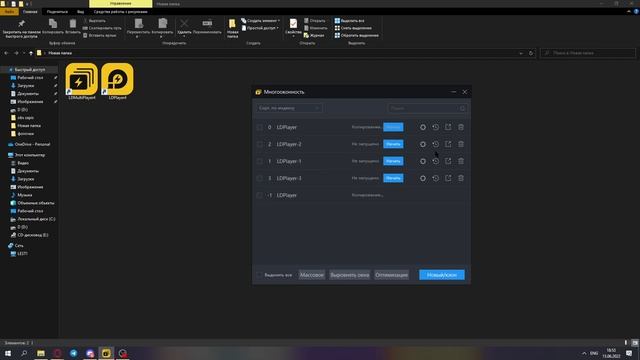
Task: Tick checkbox for LDPlayer-2 row
Action: (260, 144)
